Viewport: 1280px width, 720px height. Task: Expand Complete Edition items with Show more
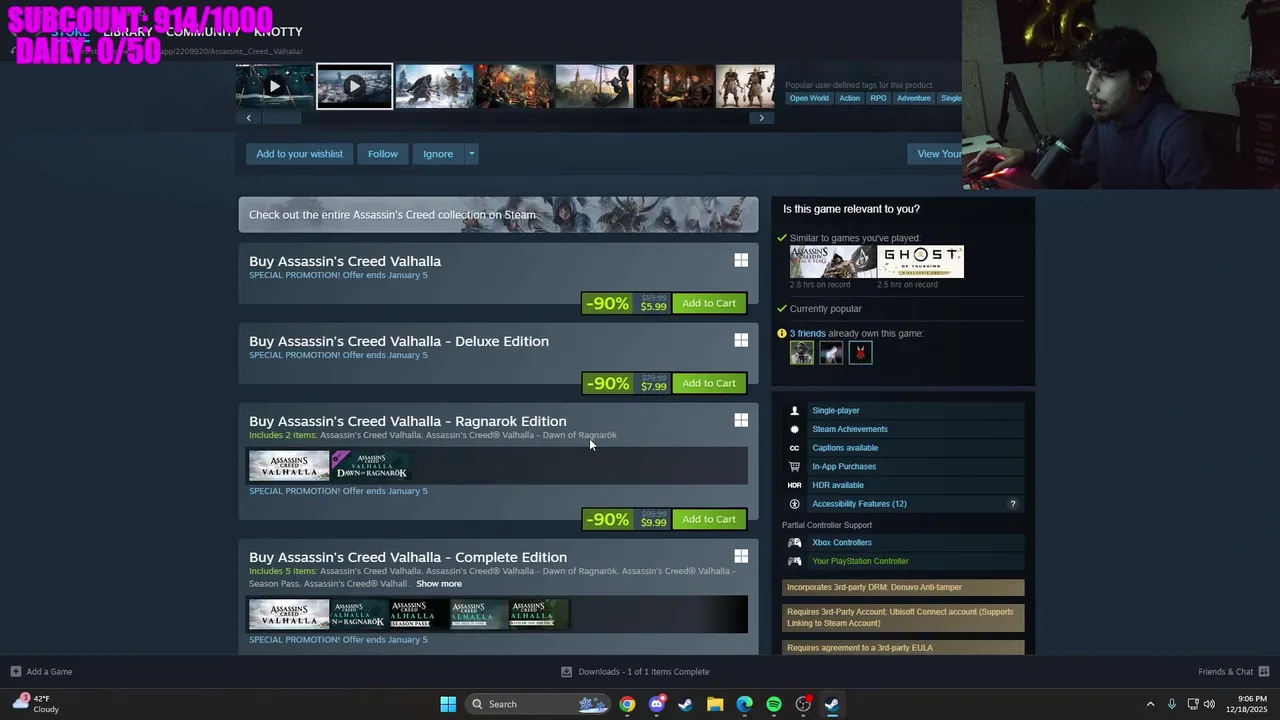coord(439,584)
